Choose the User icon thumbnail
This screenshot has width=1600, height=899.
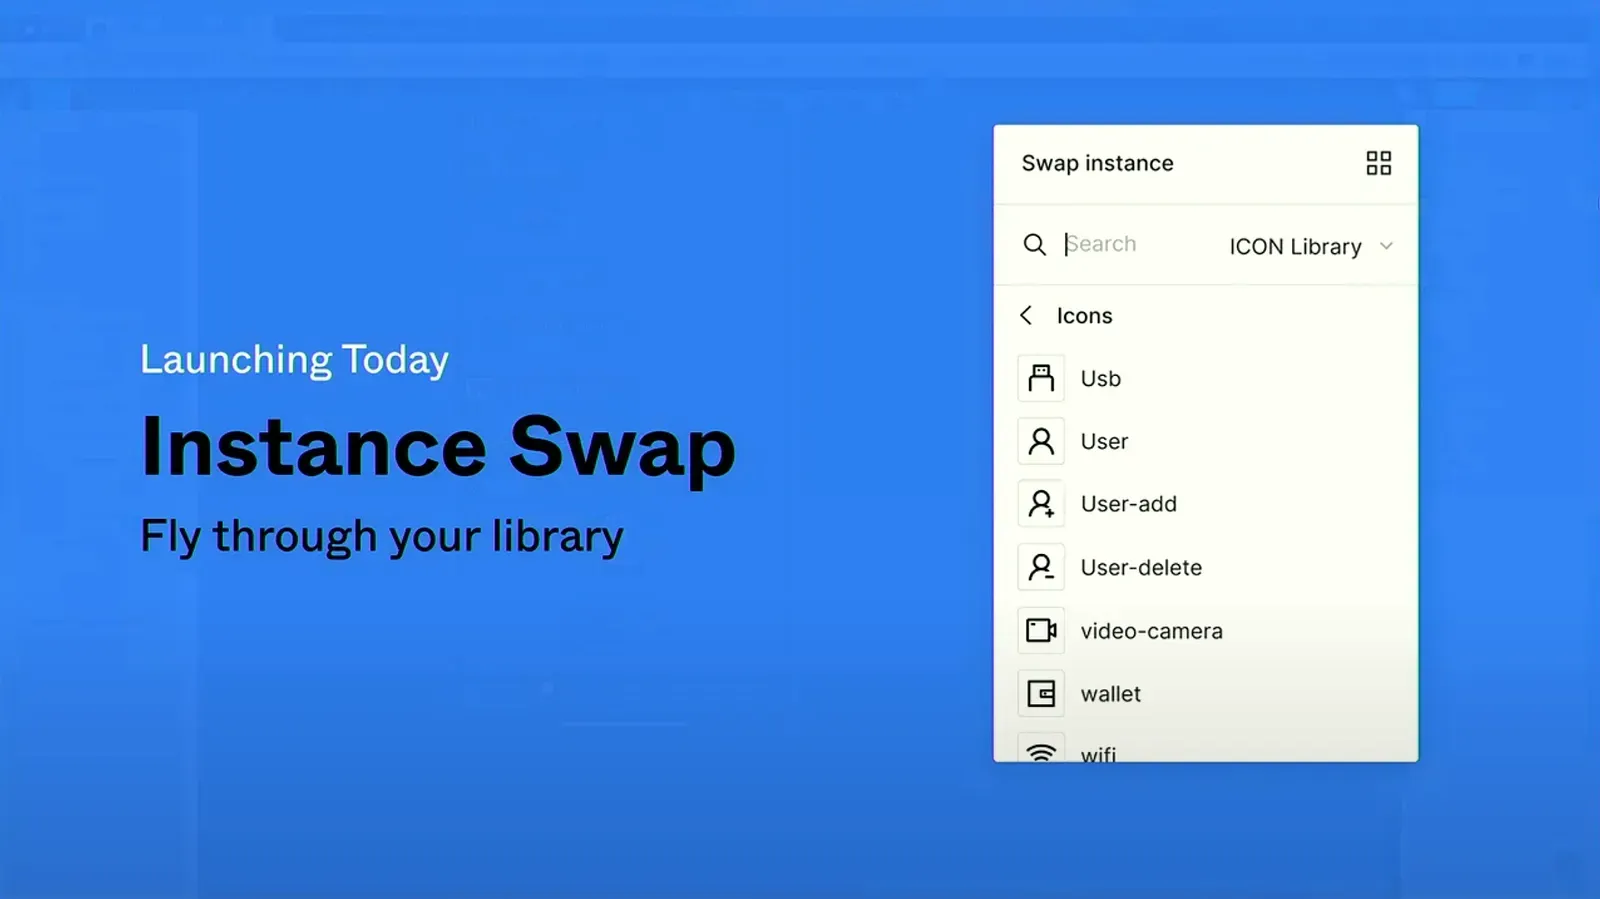pos(1041,441)
